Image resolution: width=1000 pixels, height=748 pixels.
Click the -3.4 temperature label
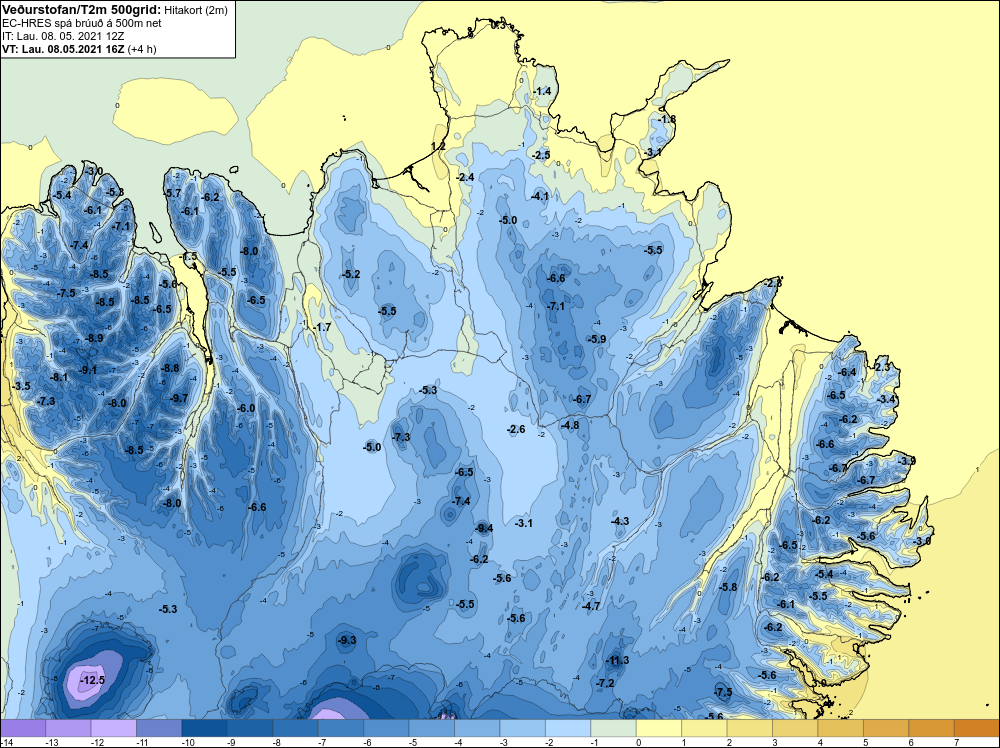[887, 399]
